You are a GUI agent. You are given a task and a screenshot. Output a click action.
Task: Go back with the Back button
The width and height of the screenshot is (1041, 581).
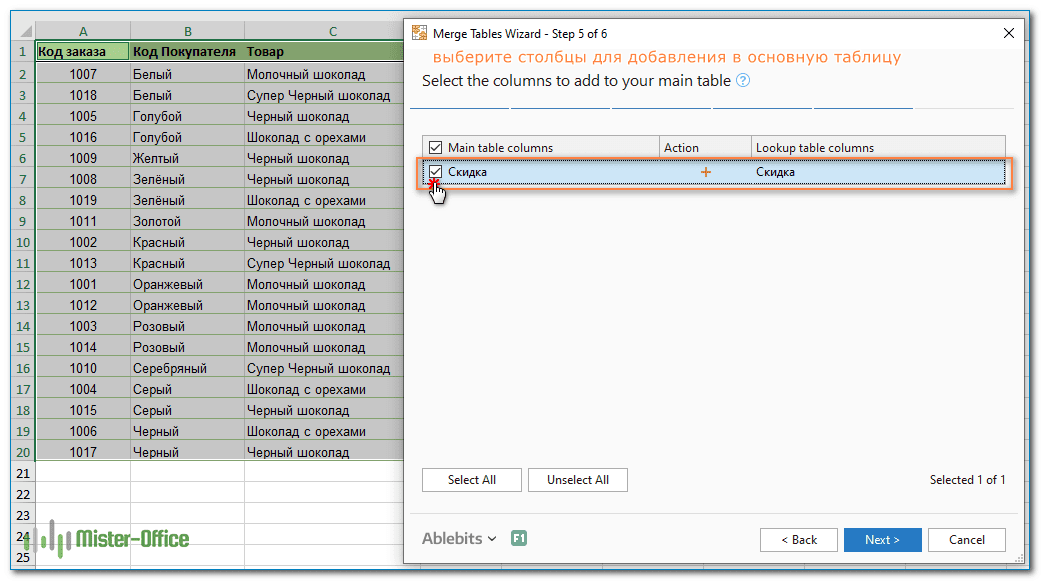coord(799,540)
